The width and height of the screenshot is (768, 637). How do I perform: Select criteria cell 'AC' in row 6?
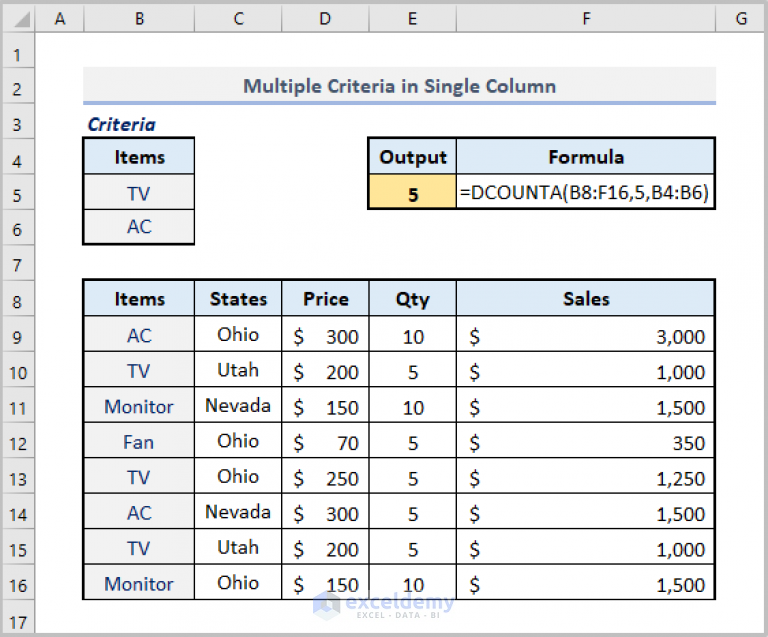(x=140, y=227)
